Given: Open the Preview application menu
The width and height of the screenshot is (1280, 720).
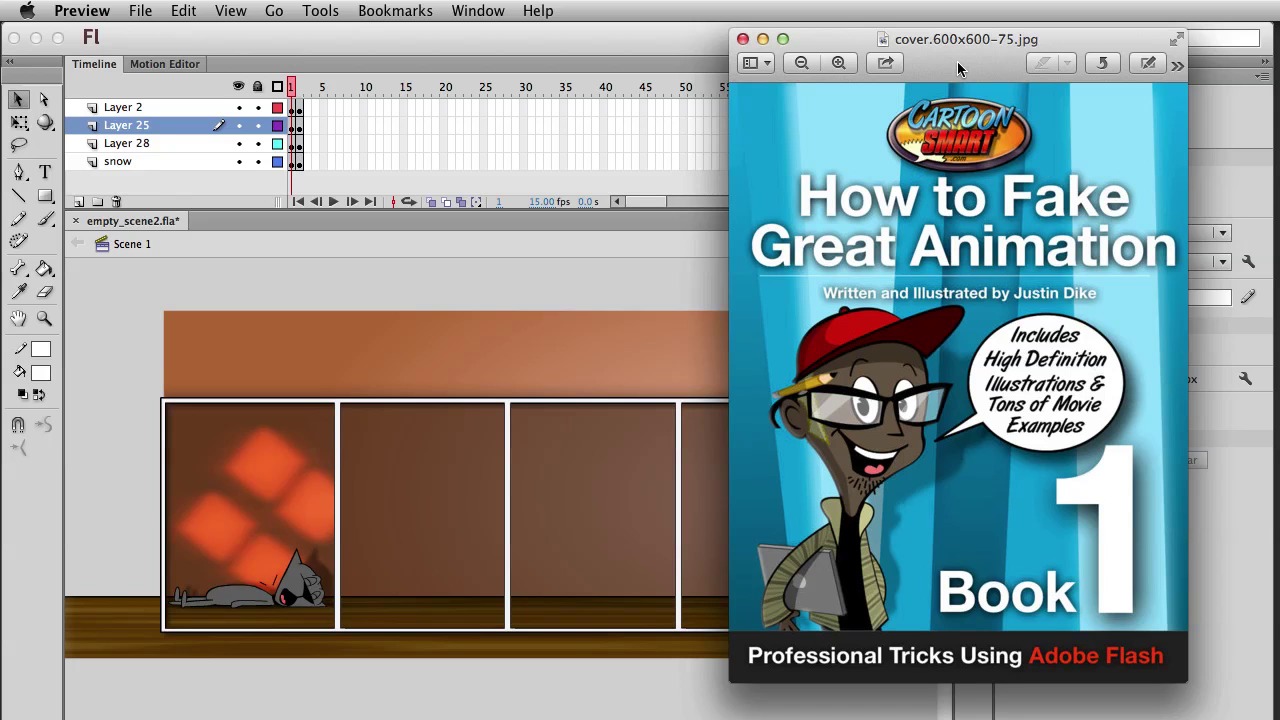Looking at the screenshot, I should tap(82, 11).
